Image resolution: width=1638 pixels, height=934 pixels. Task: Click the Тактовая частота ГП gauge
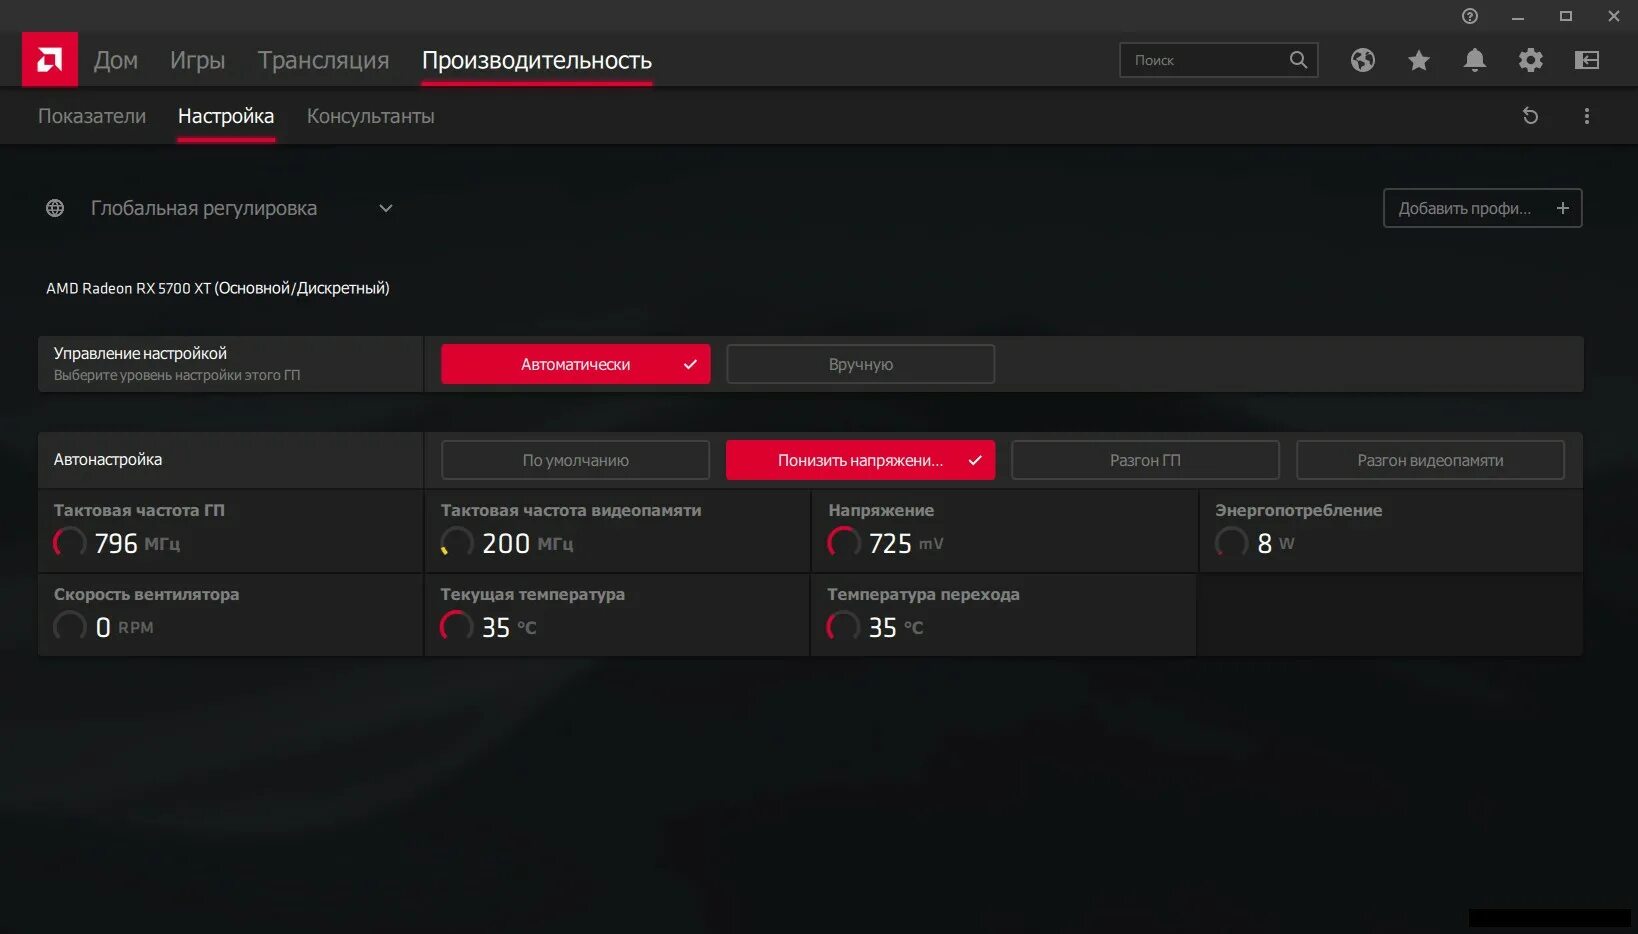[69, 542]
